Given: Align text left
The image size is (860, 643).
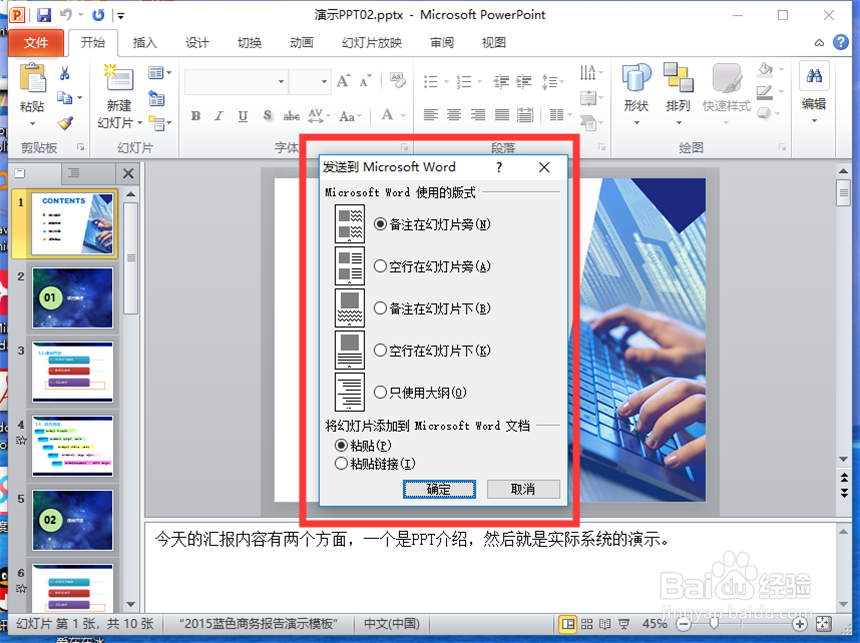Looking at the screenshot, I should click(431, 114).
